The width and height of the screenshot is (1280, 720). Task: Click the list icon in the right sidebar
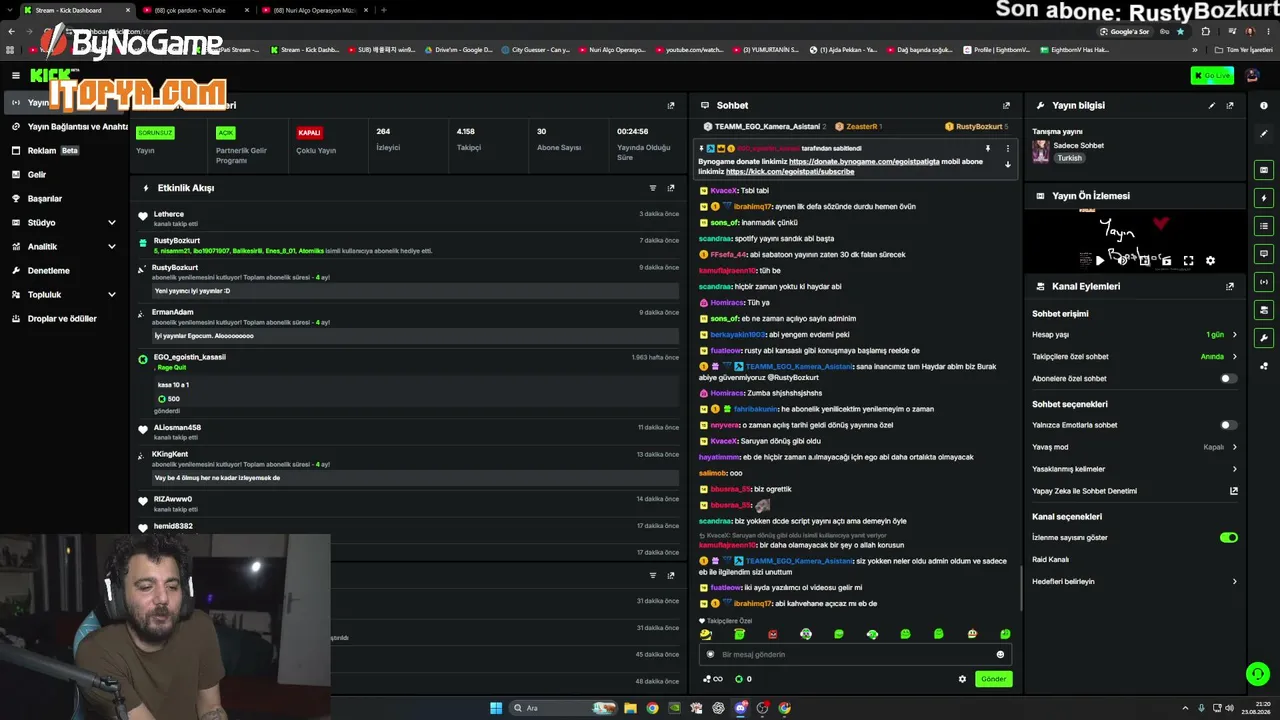tap(1264, 226)
